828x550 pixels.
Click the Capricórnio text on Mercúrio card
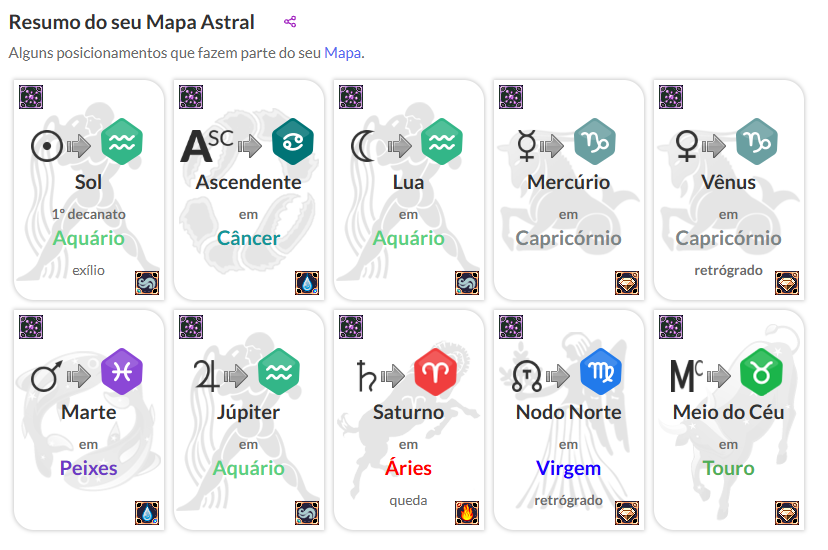click(x=568, y=239)
